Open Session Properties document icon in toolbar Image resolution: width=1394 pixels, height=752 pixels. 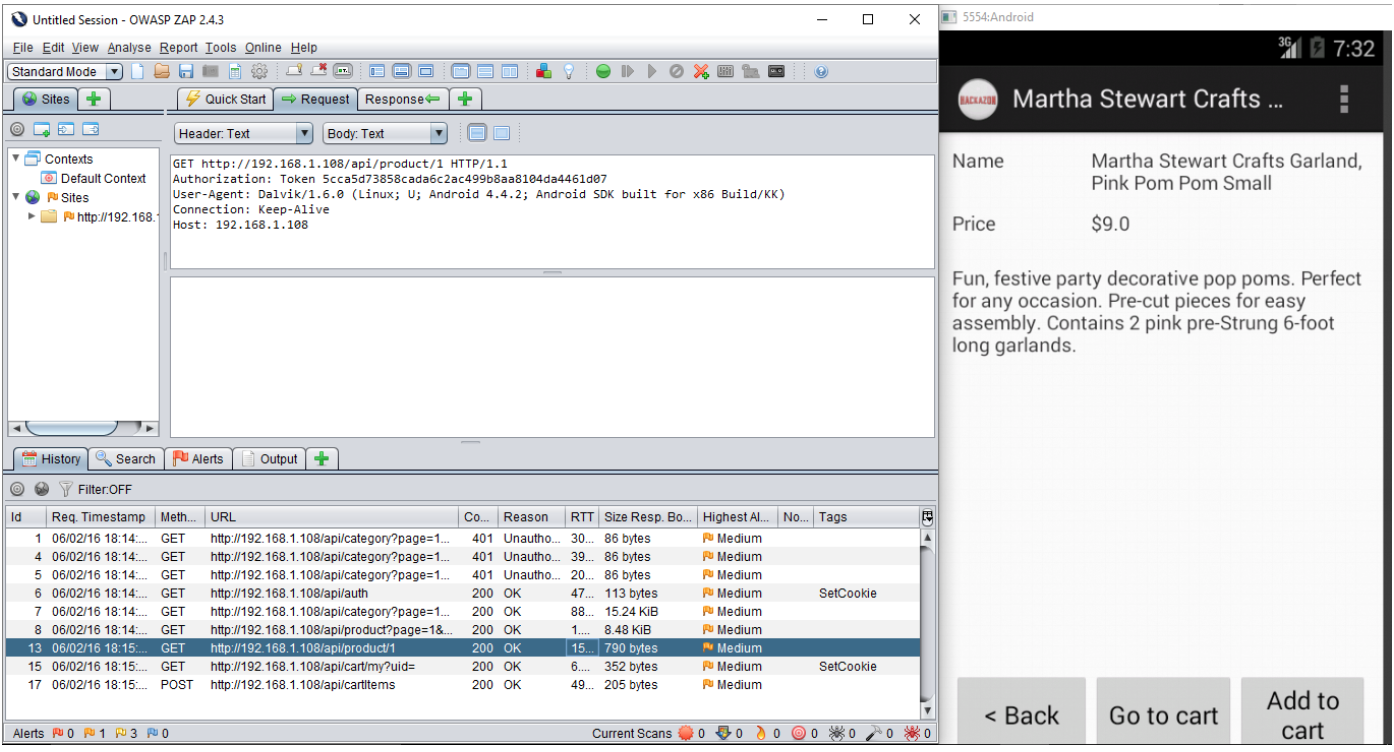pos(235,72)
